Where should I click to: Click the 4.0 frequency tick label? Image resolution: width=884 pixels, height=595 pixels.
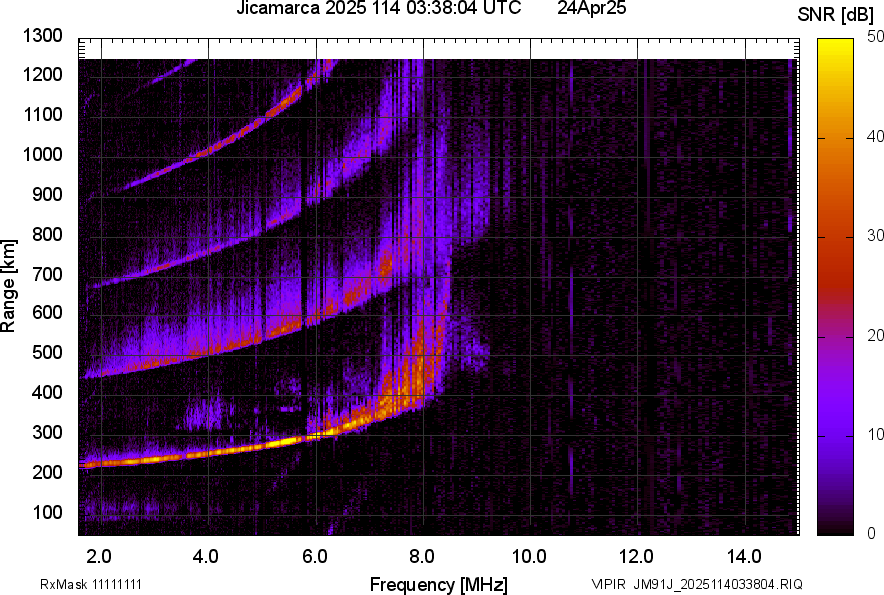click(206, 557)
